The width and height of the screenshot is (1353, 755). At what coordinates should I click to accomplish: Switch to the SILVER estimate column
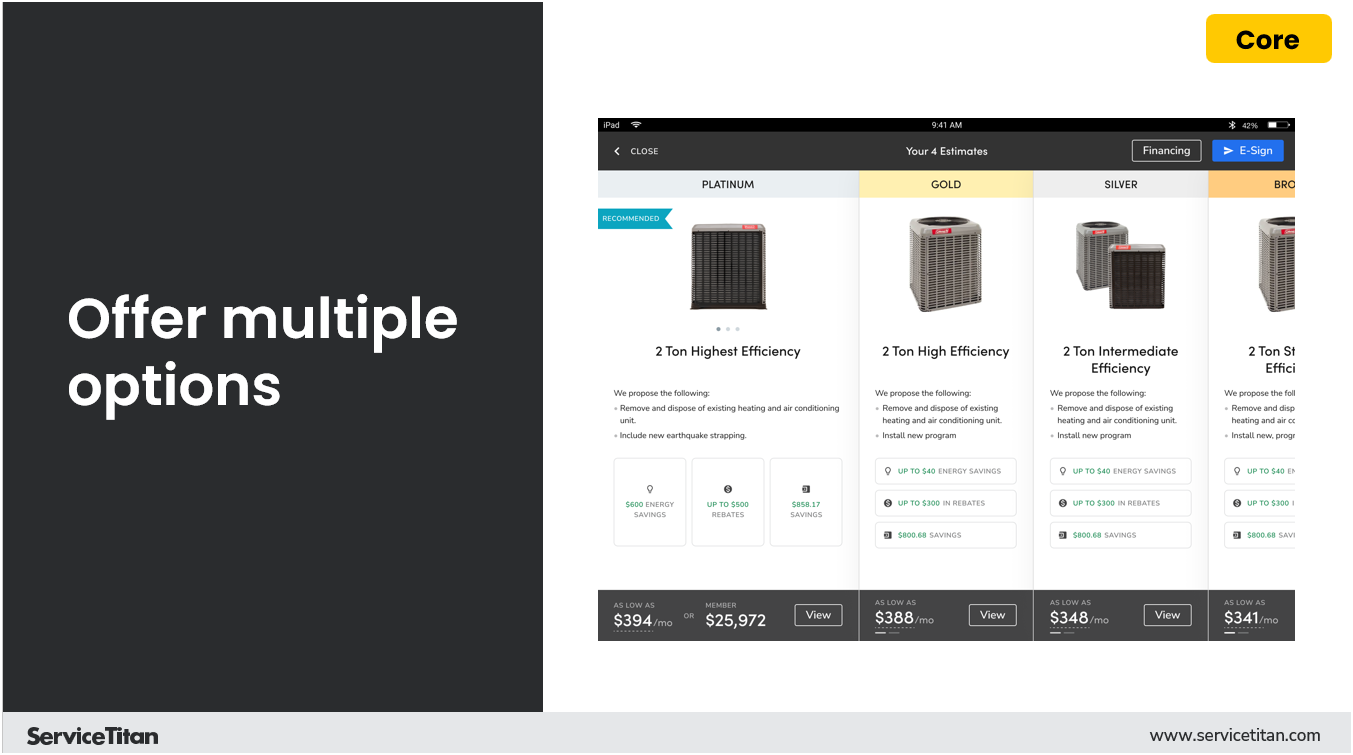[x=1121, y=184]
